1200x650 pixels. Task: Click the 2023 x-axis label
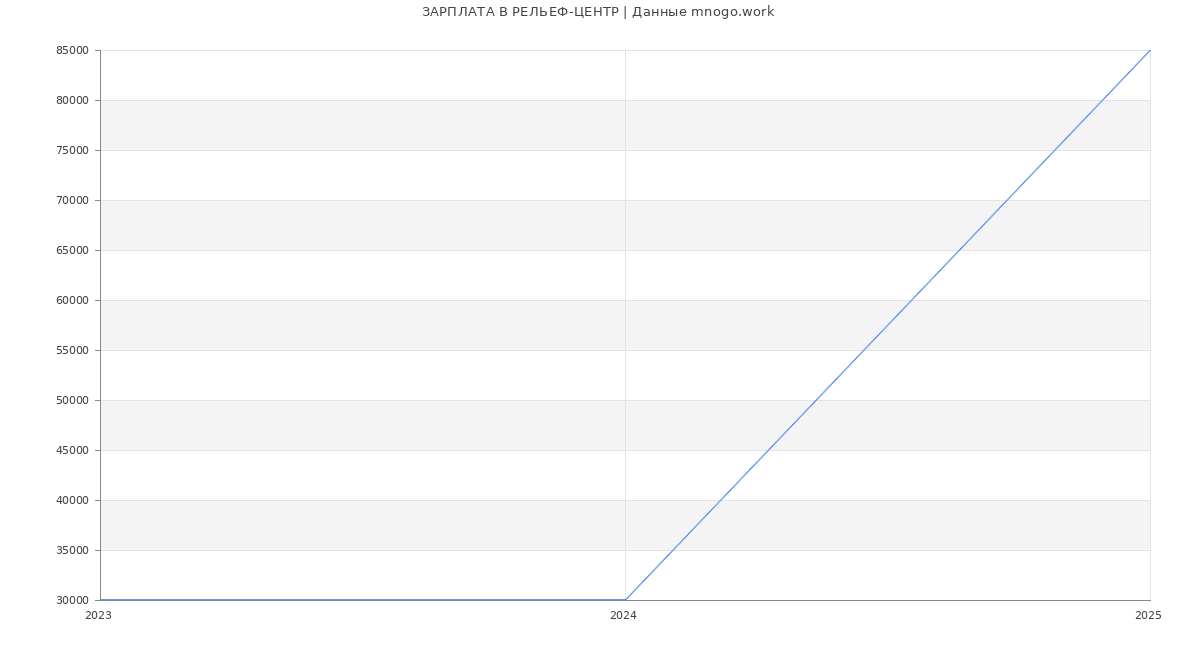[98, 616]
